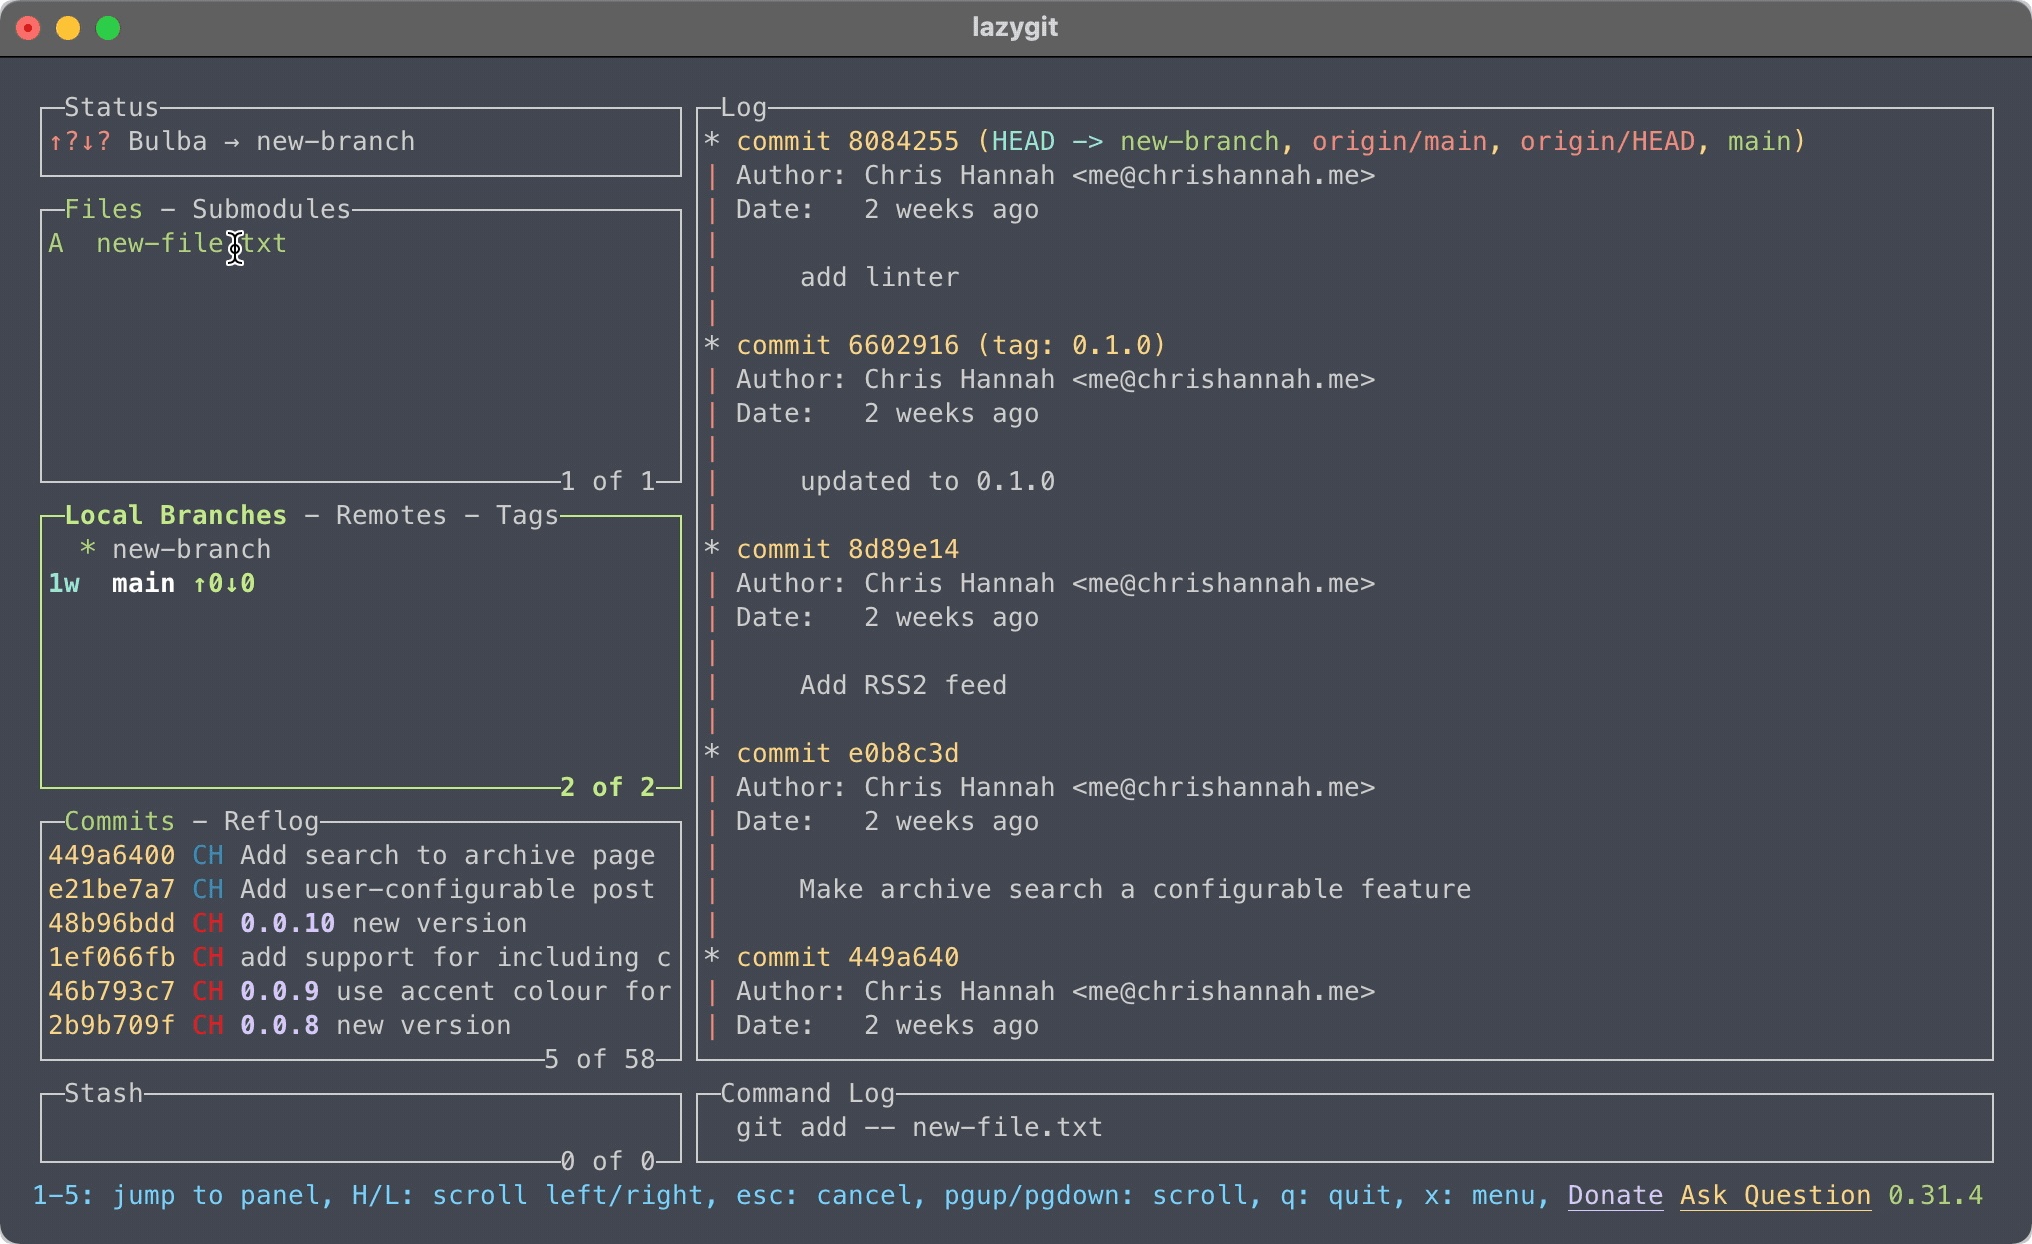Click the Donate link

click(x=1615, y=1195)
